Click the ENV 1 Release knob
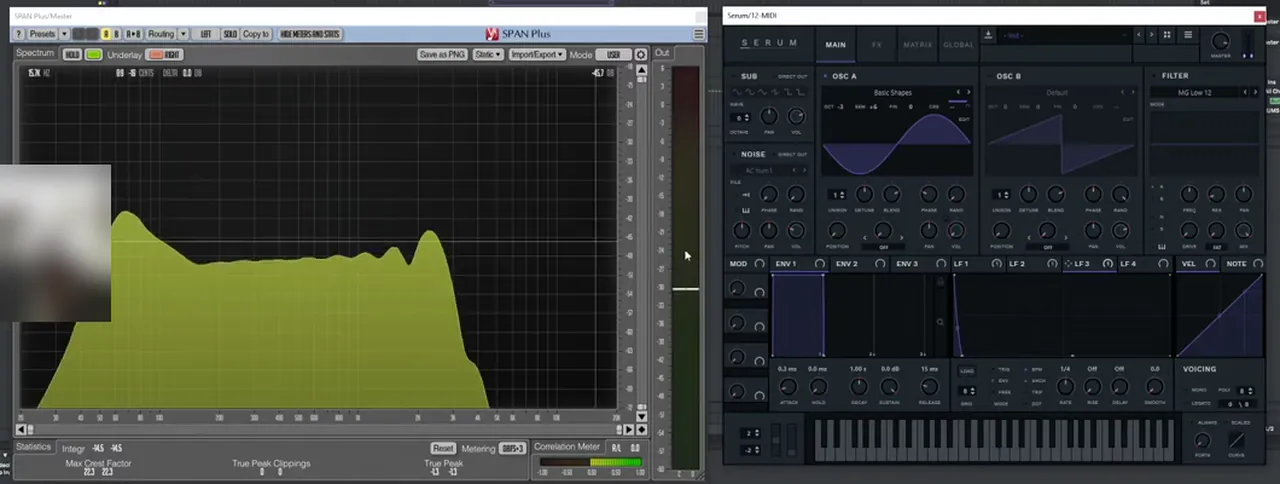This screenshot has height=484, width=1280. tap(929, 386)
